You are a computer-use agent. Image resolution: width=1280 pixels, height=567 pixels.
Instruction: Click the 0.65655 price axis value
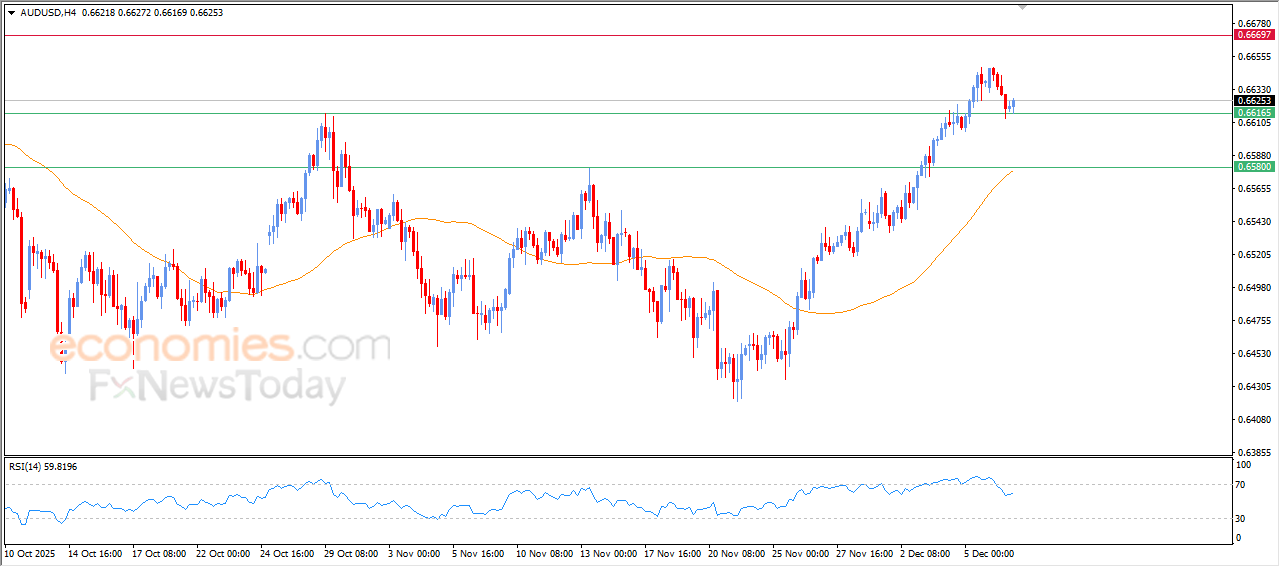[1254, 188]
